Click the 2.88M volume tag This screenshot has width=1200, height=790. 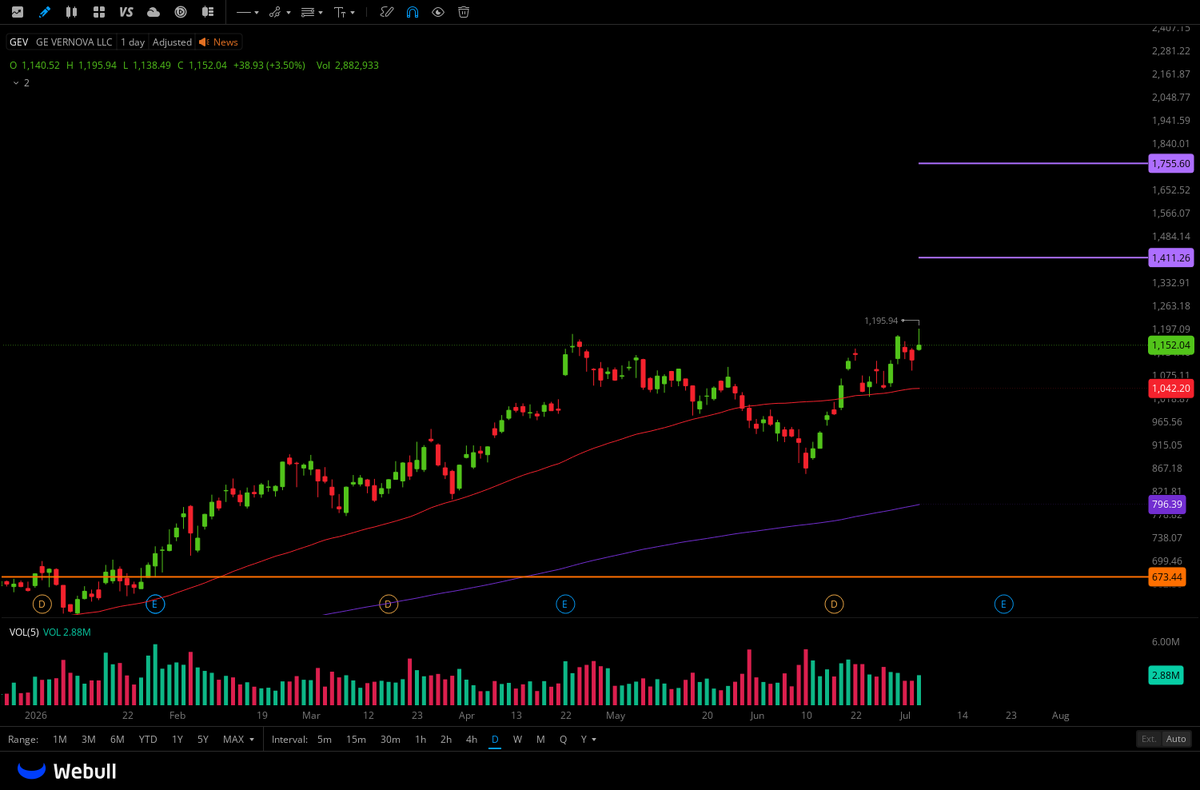(x=1166, y=676)
